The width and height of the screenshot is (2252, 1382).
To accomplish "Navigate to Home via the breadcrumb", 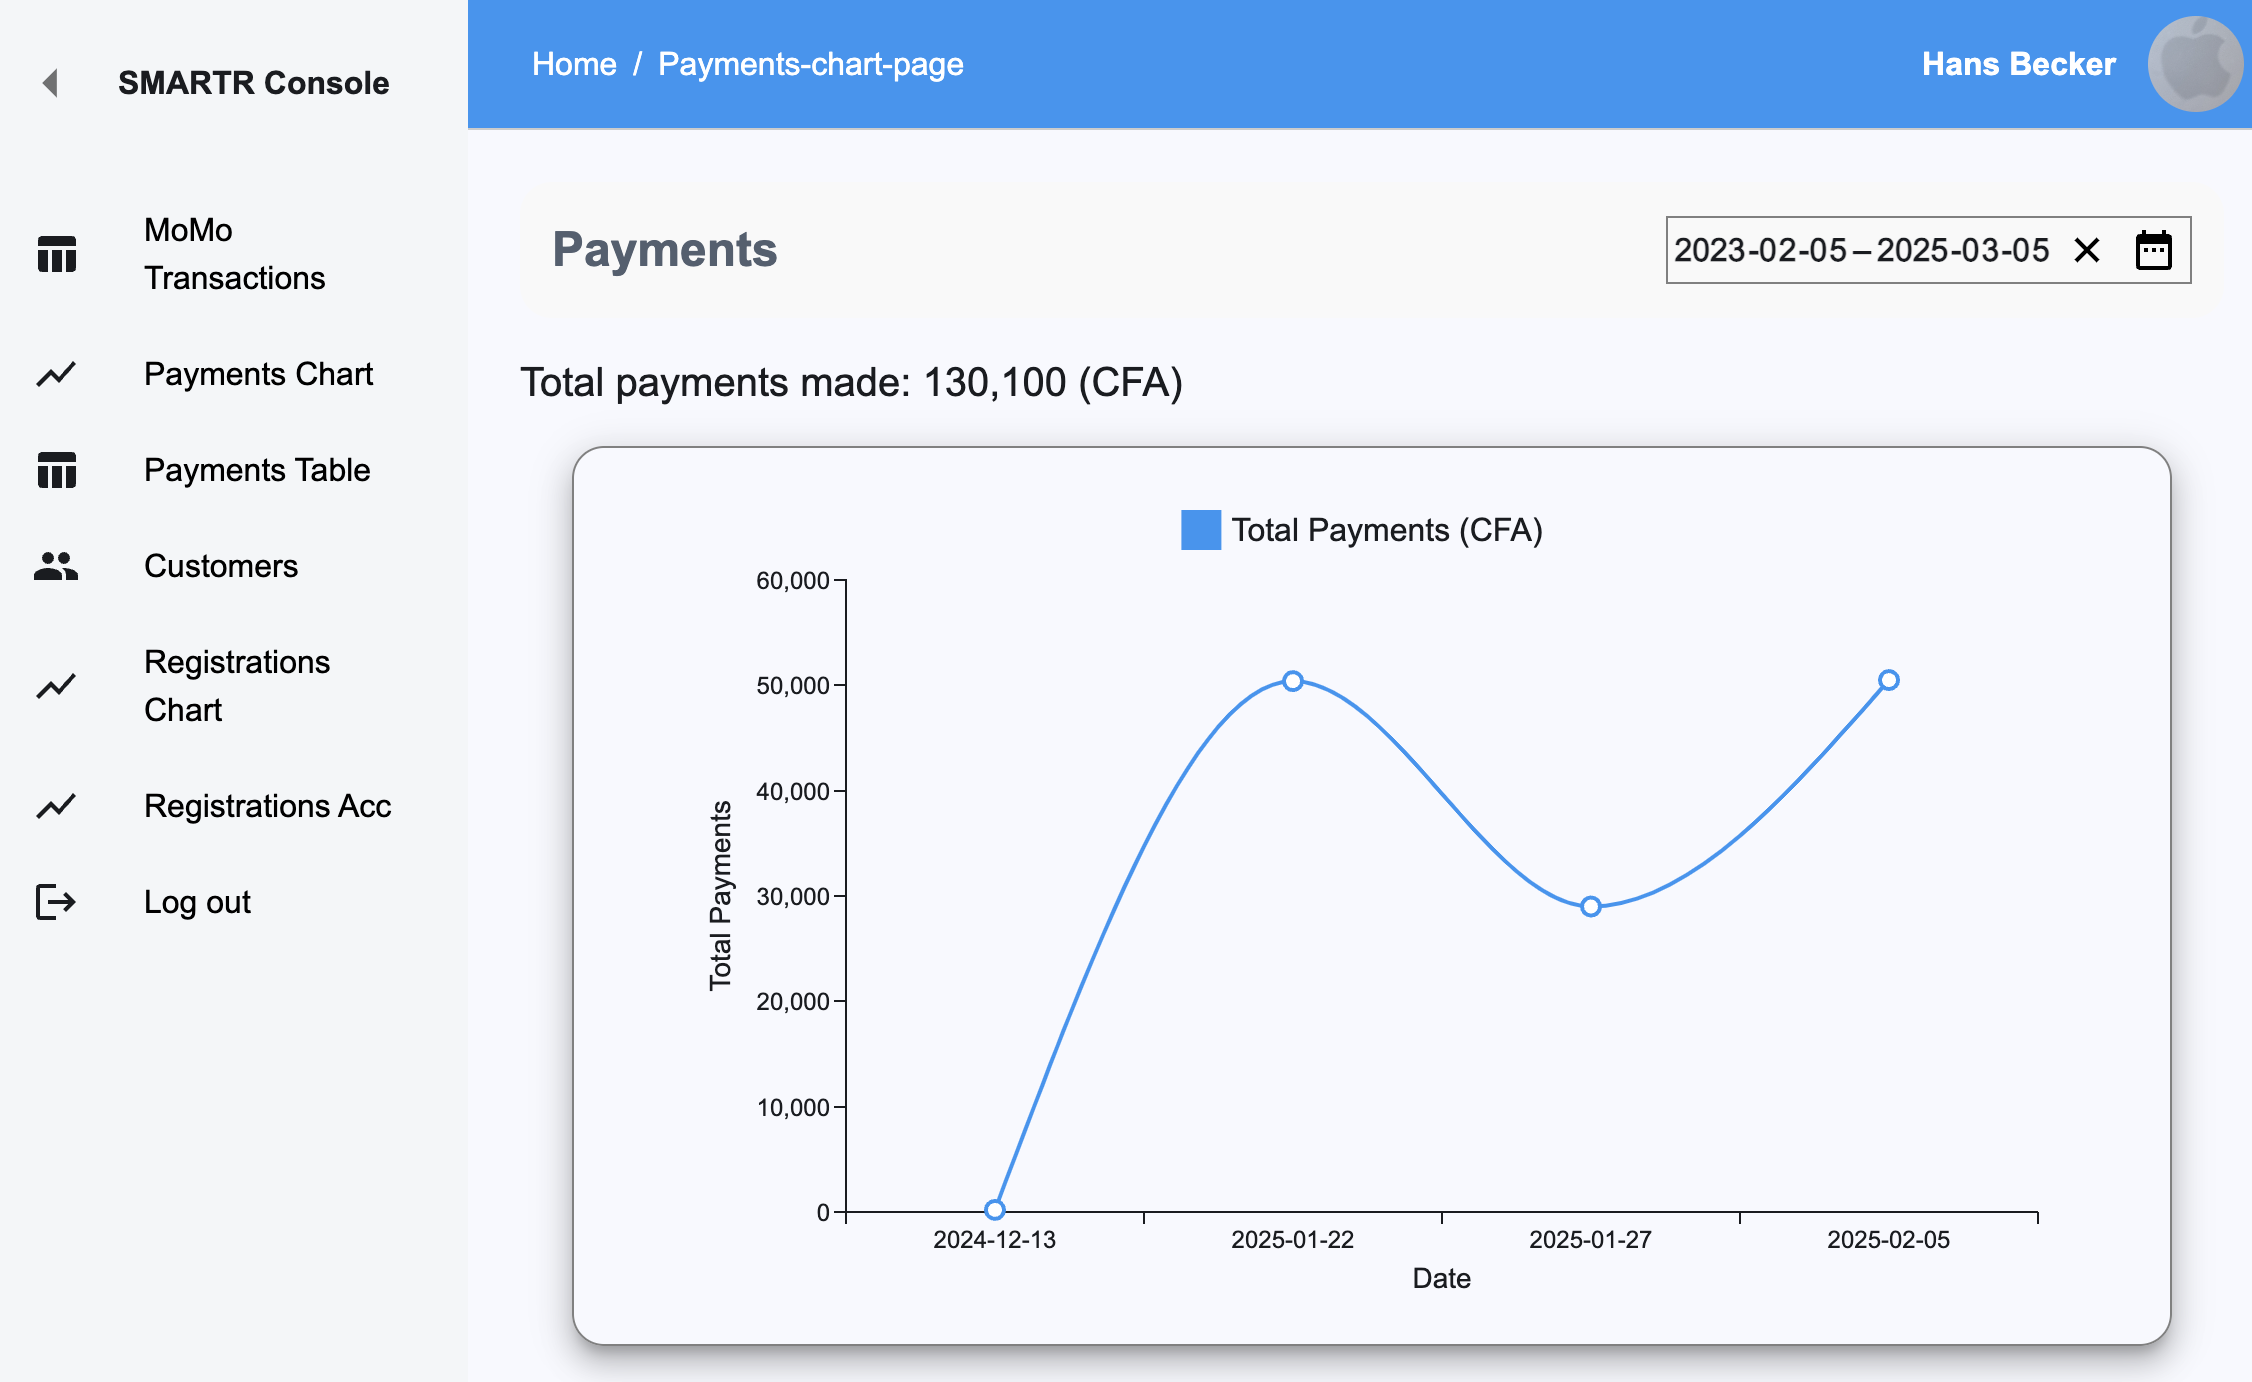I will (574, 63).
